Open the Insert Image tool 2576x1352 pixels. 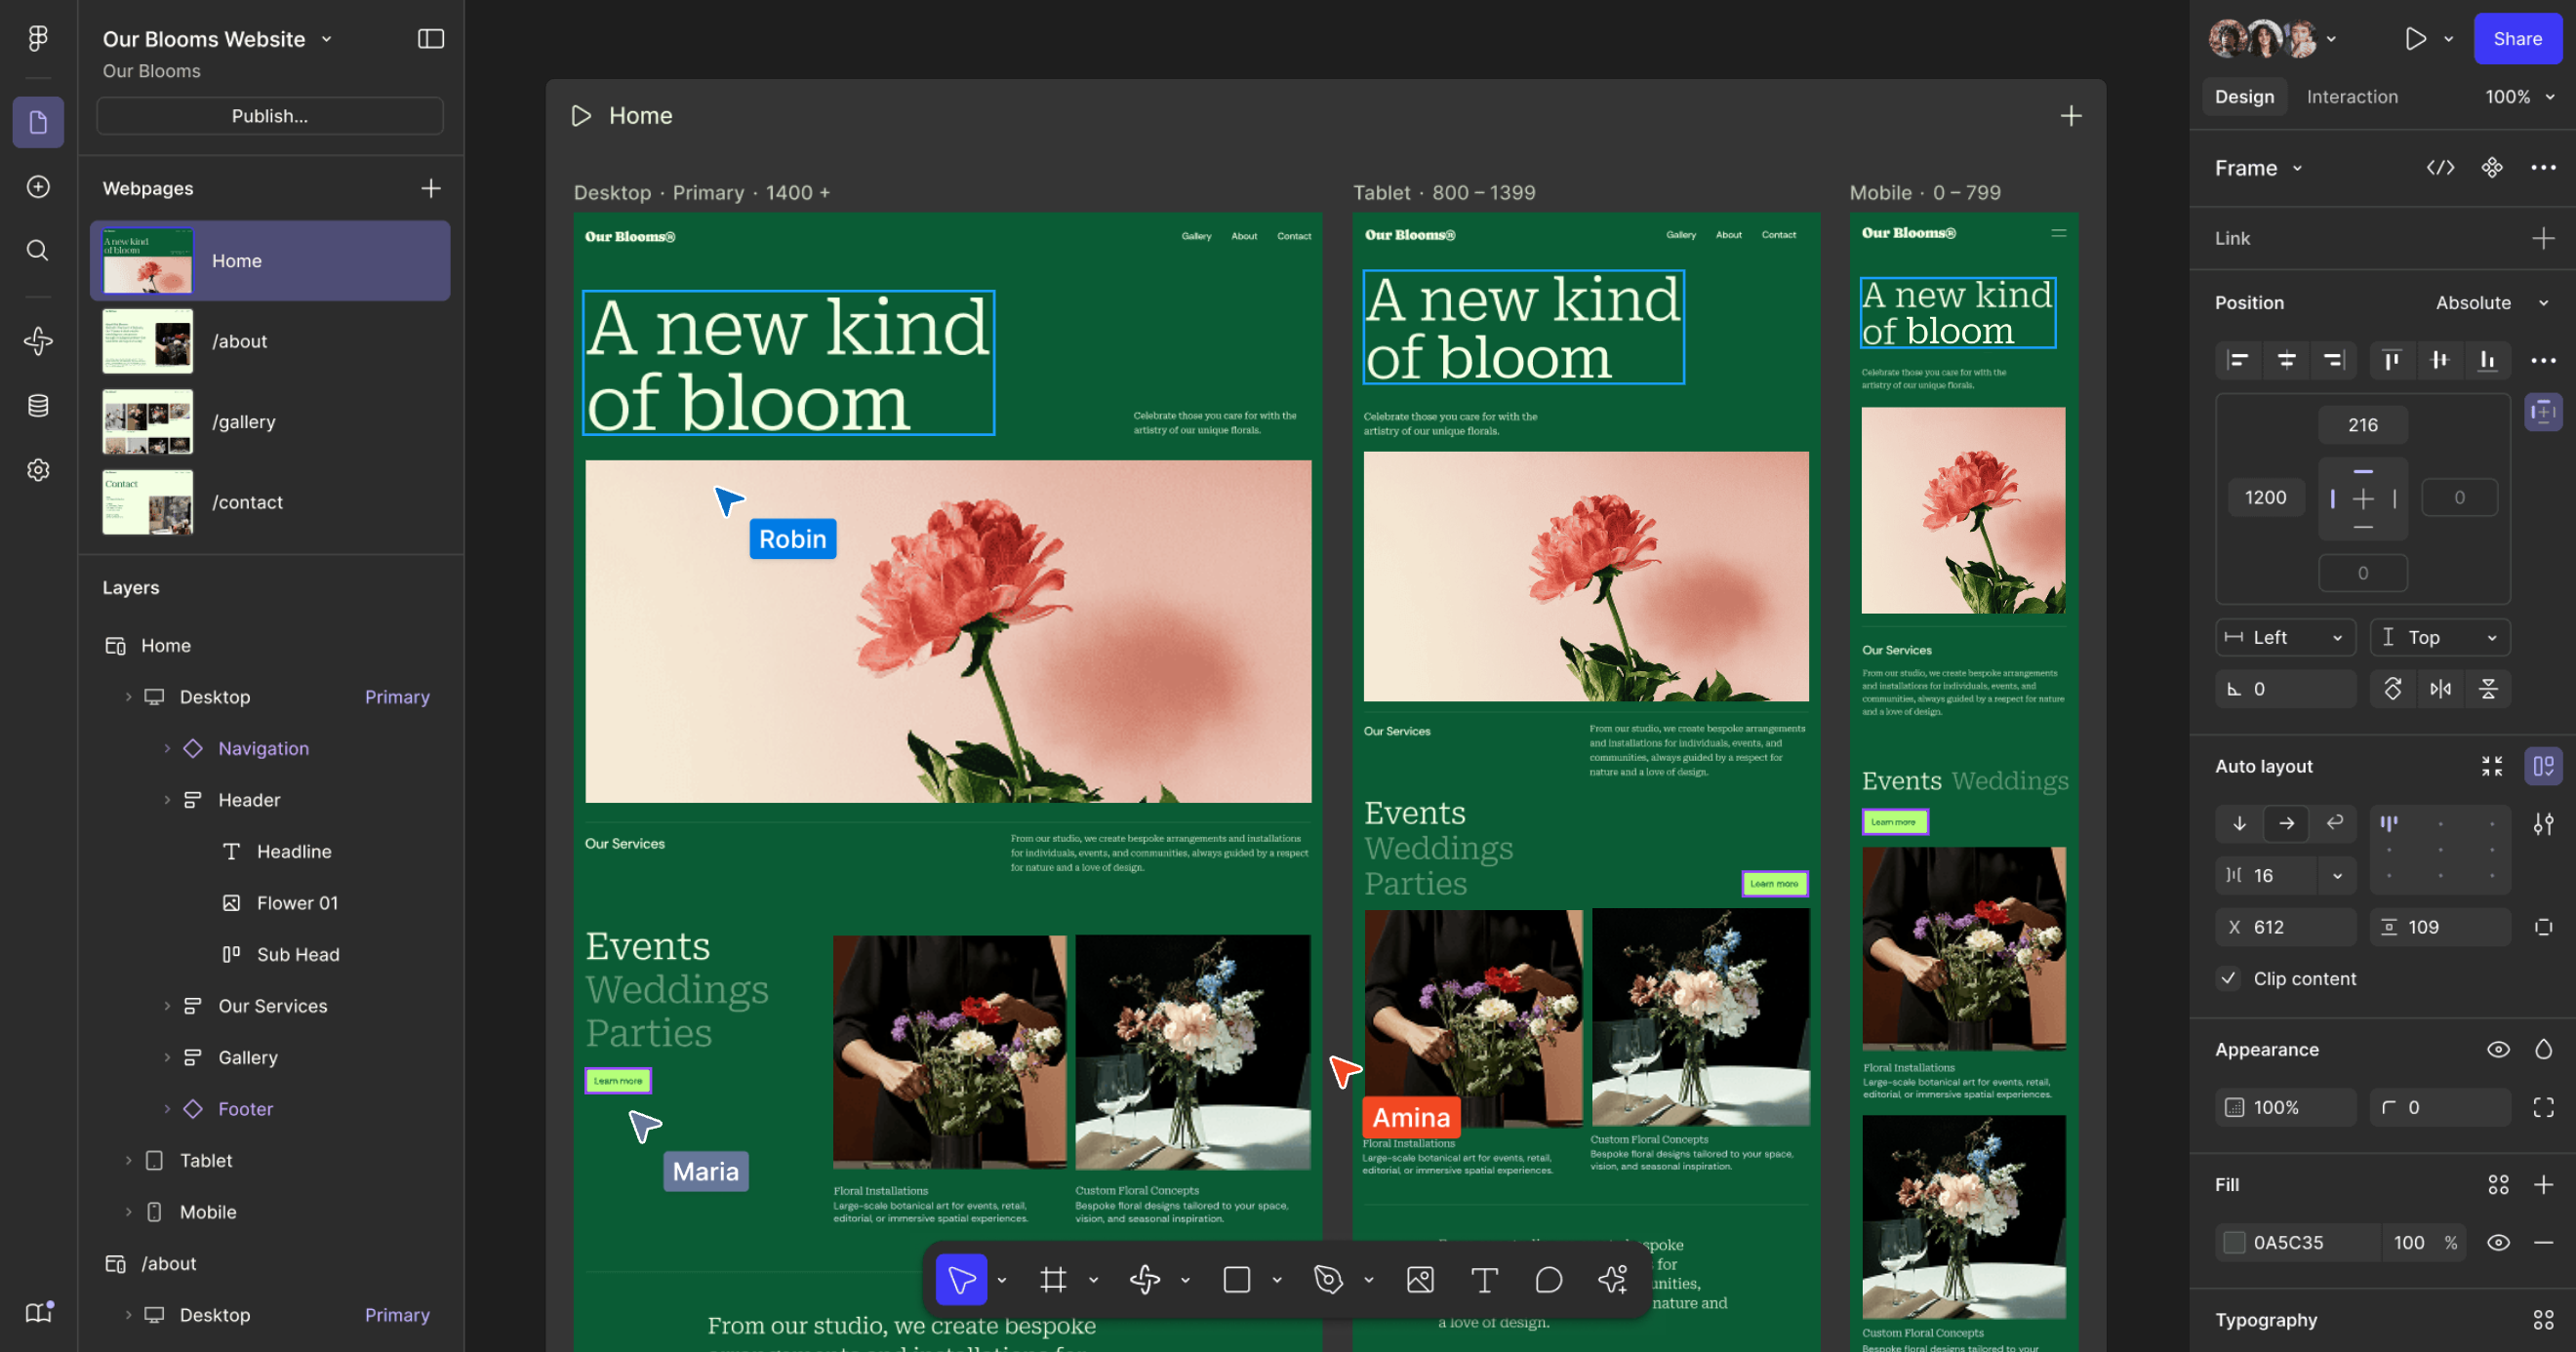pyautogui.click(x=1420, y=1280)
